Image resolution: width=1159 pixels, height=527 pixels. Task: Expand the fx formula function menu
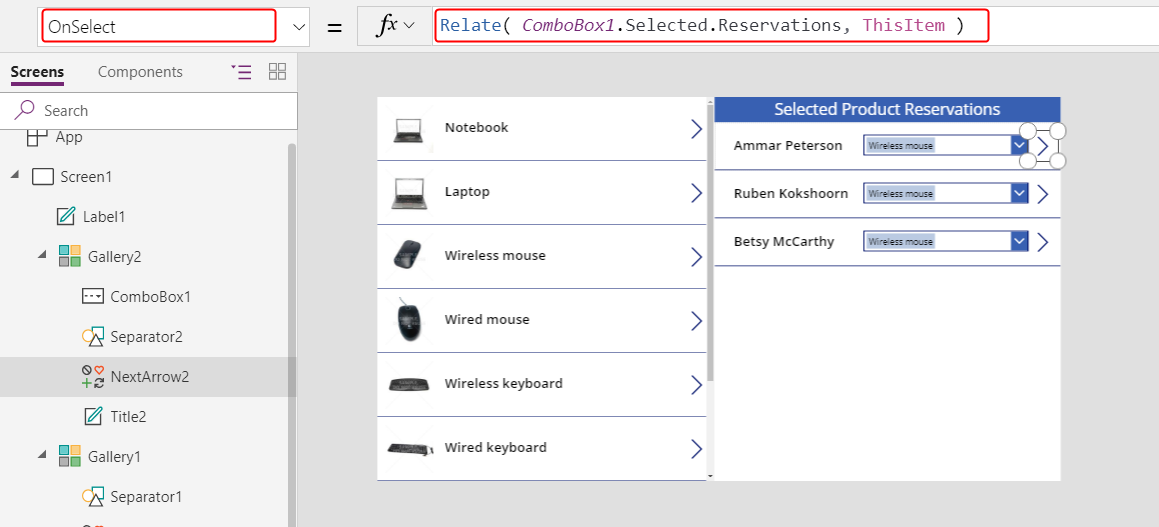pyautogui.click(x=395, y=26)
